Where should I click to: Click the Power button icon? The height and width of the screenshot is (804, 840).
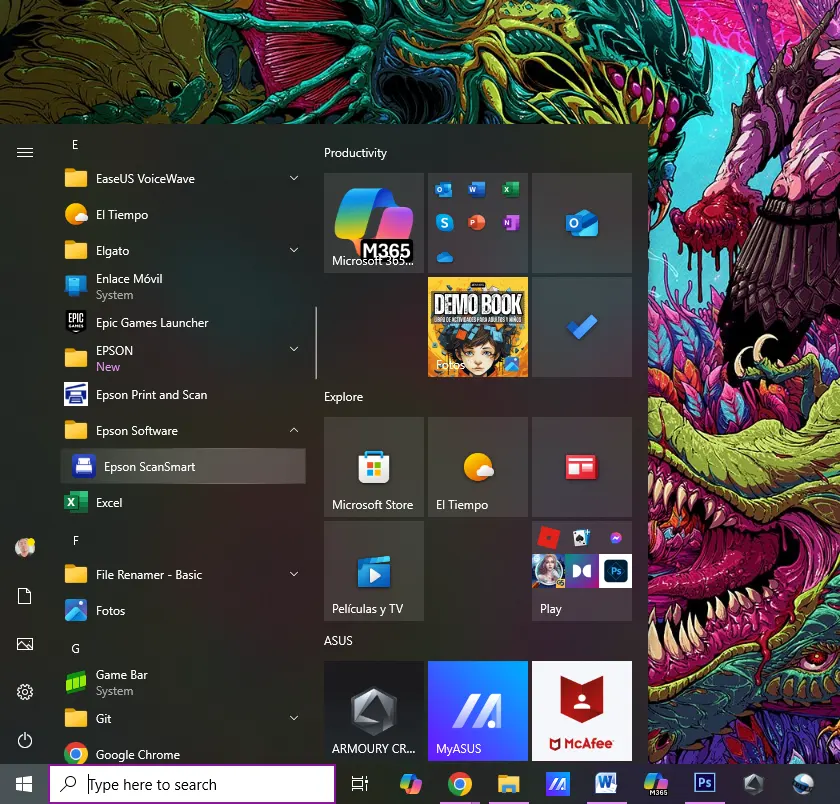click(x=25, y=740)
